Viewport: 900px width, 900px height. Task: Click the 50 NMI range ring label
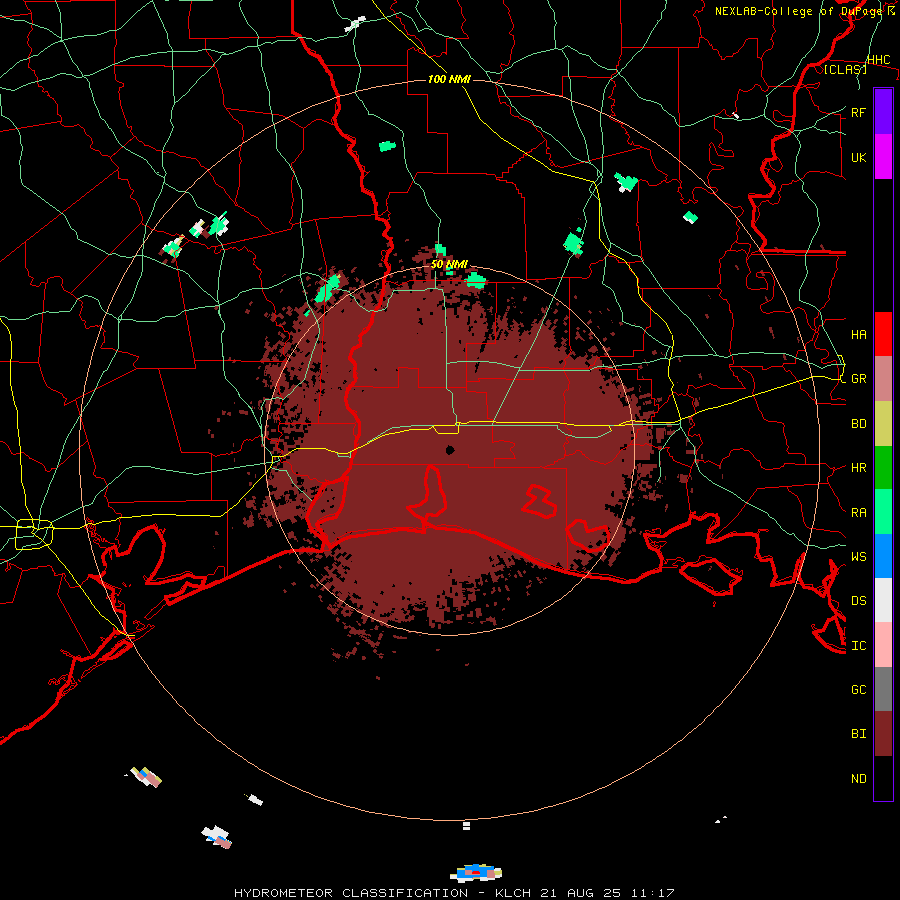click(449, 264)
